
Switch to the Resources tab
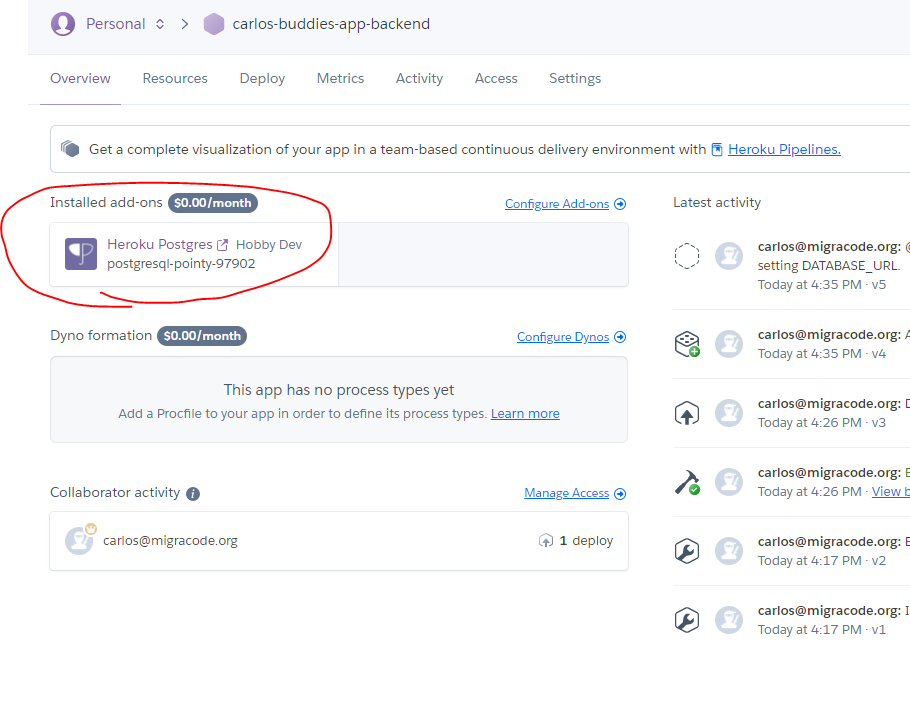[175, 78]
